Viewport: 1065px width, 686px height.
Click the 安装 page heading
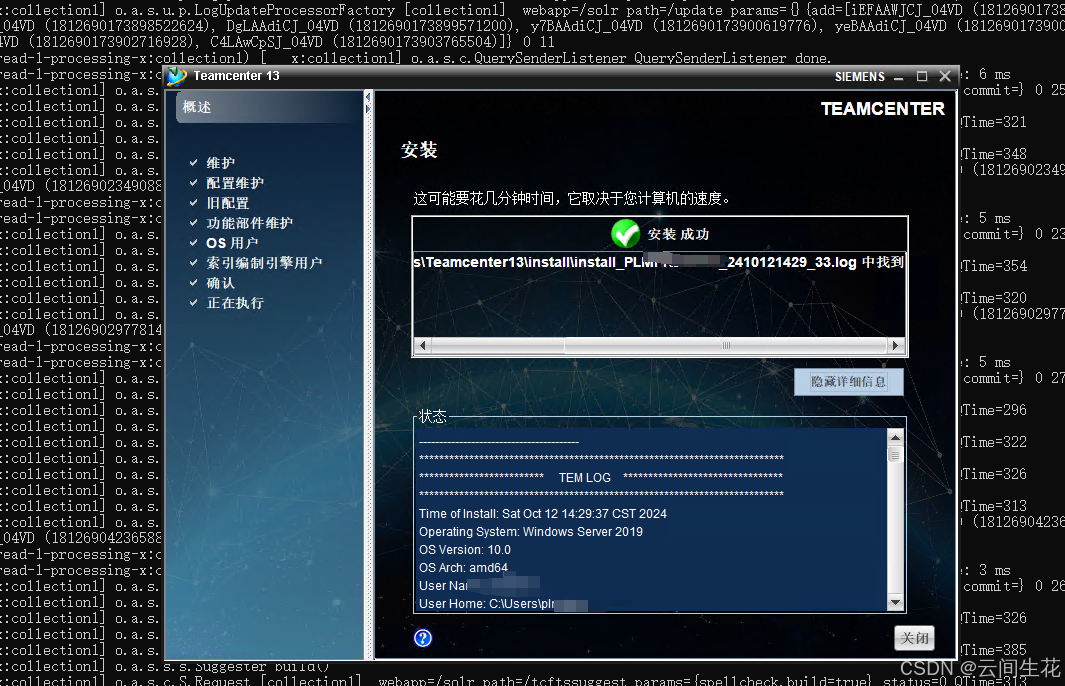pos(419,149)
